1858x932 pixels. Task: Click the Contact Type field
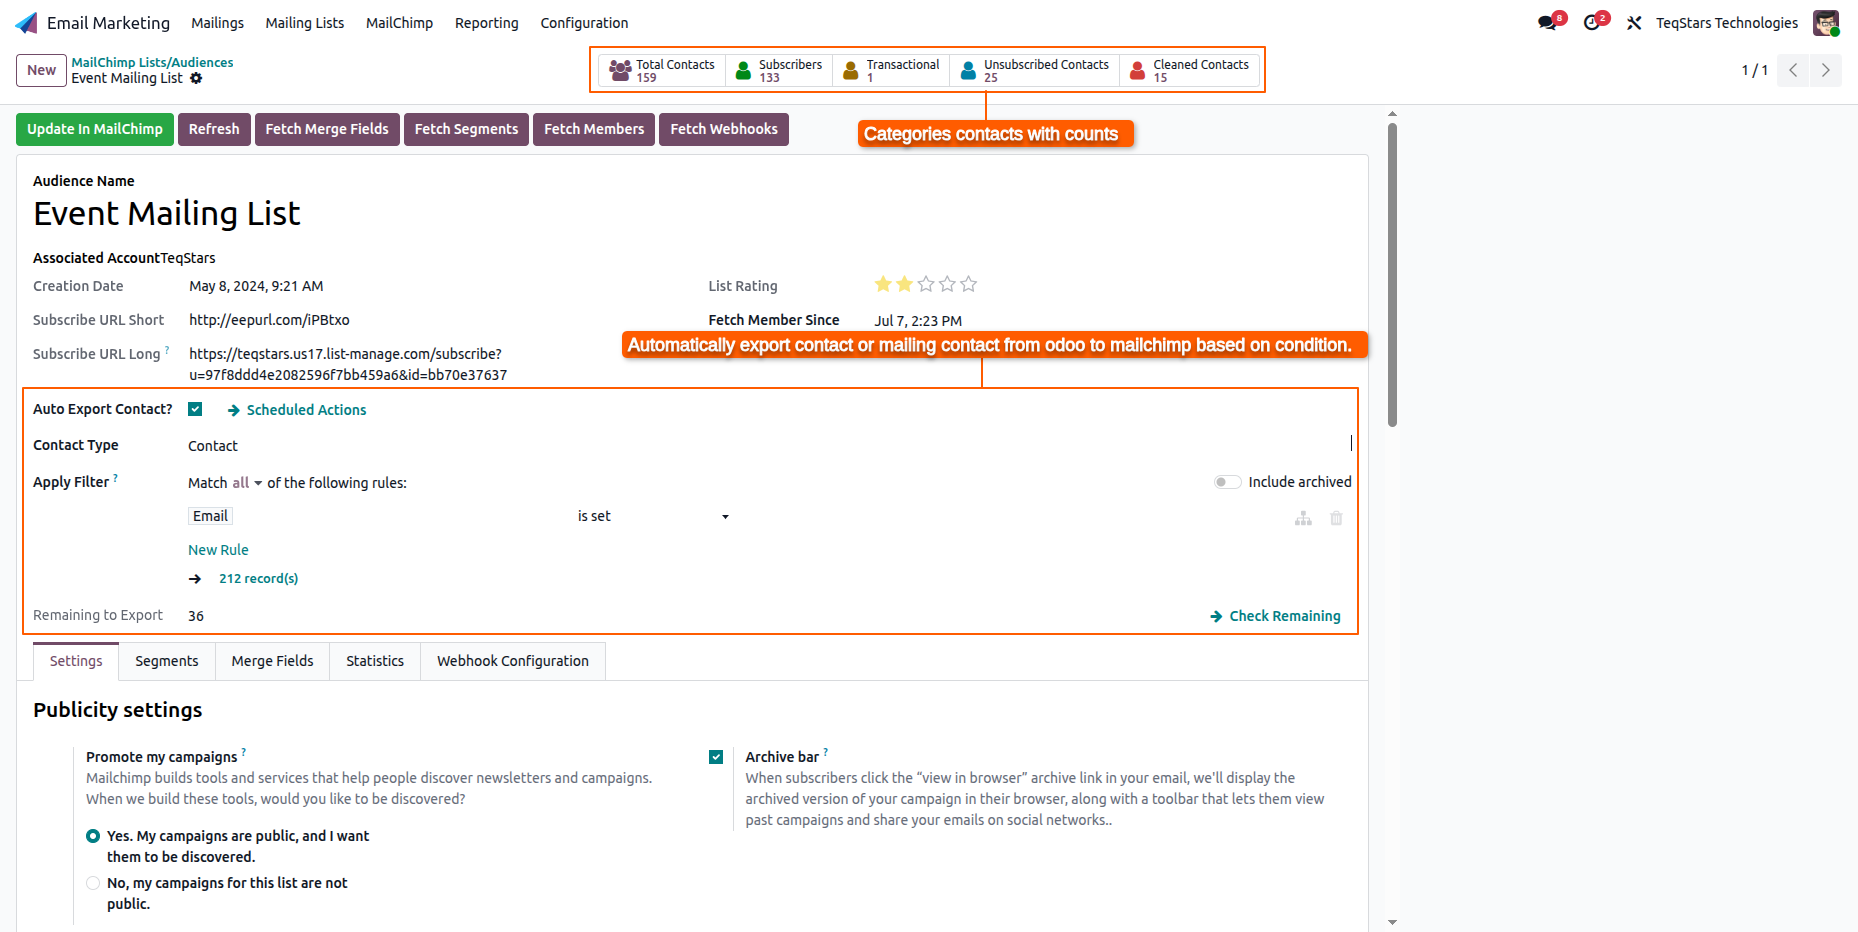click(768, 446)
